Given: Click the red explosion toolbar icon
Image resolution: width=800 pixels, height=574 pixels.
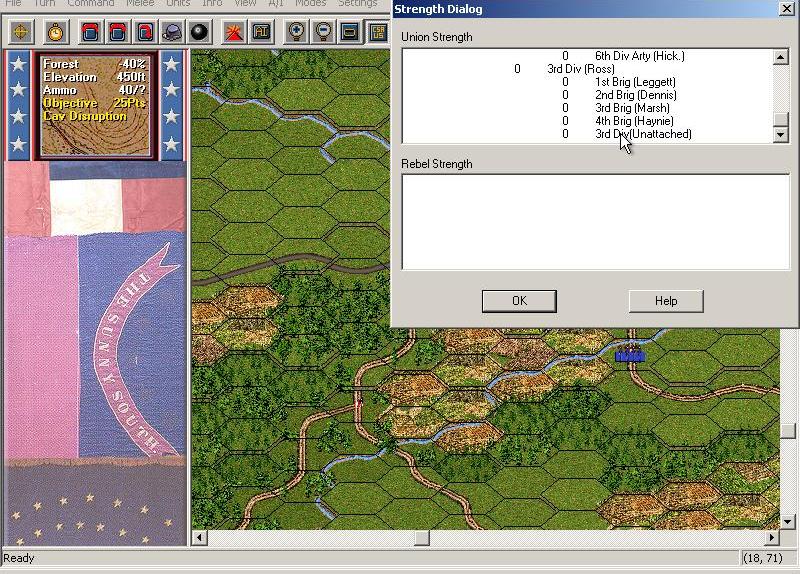Looking at the screenshot, I should 233,31.
